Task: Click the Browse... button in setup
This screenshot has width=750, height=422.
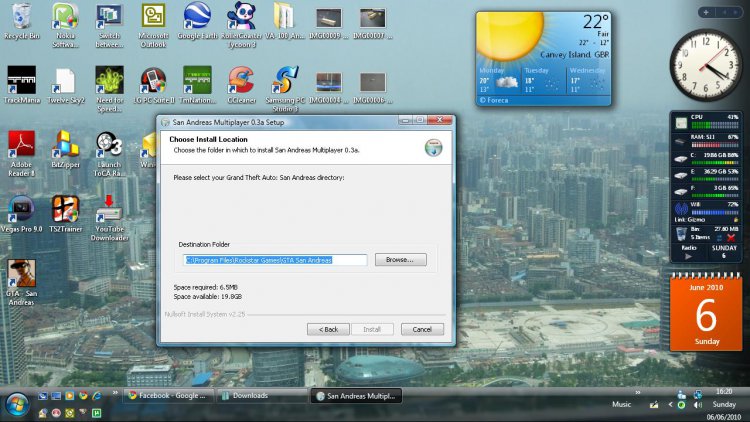Action: coord(400,260)
